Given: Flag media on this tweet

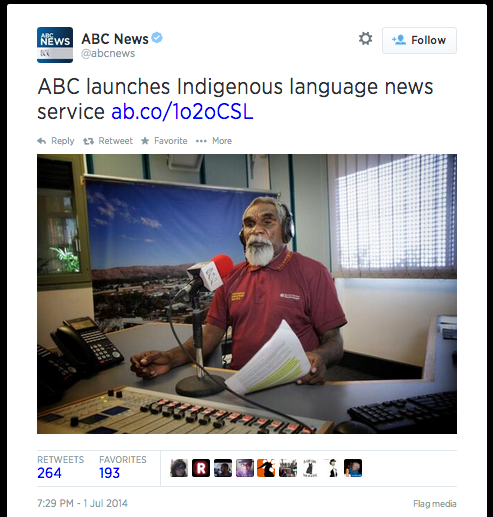Looking at the screenshot, I should (x=435, y=504).
